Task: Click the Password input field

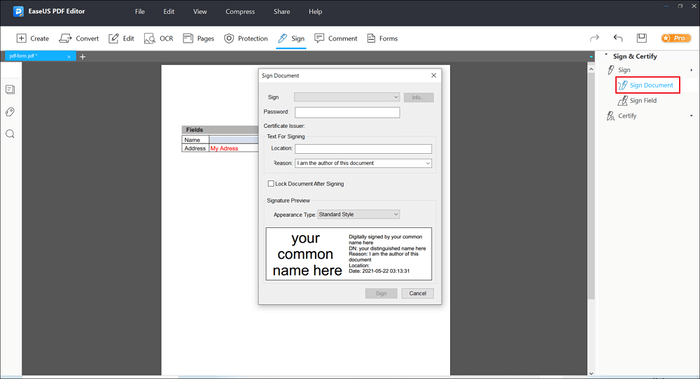Action: 347,112
